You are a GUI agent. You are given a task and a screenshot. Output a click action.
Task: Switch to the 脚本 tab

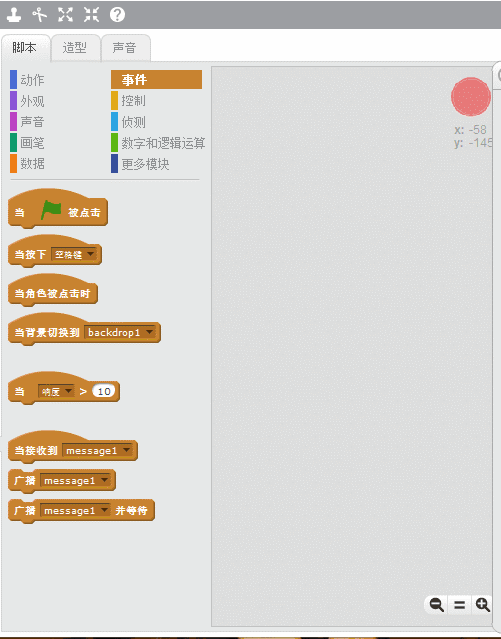[25, 48]
